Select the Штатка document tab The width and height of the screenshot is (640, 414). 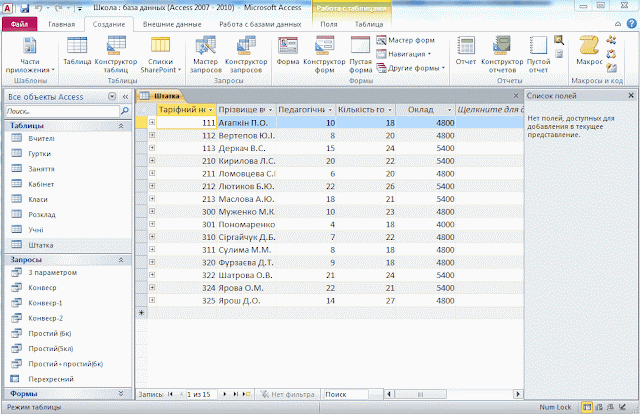click(x=162, y=96)
